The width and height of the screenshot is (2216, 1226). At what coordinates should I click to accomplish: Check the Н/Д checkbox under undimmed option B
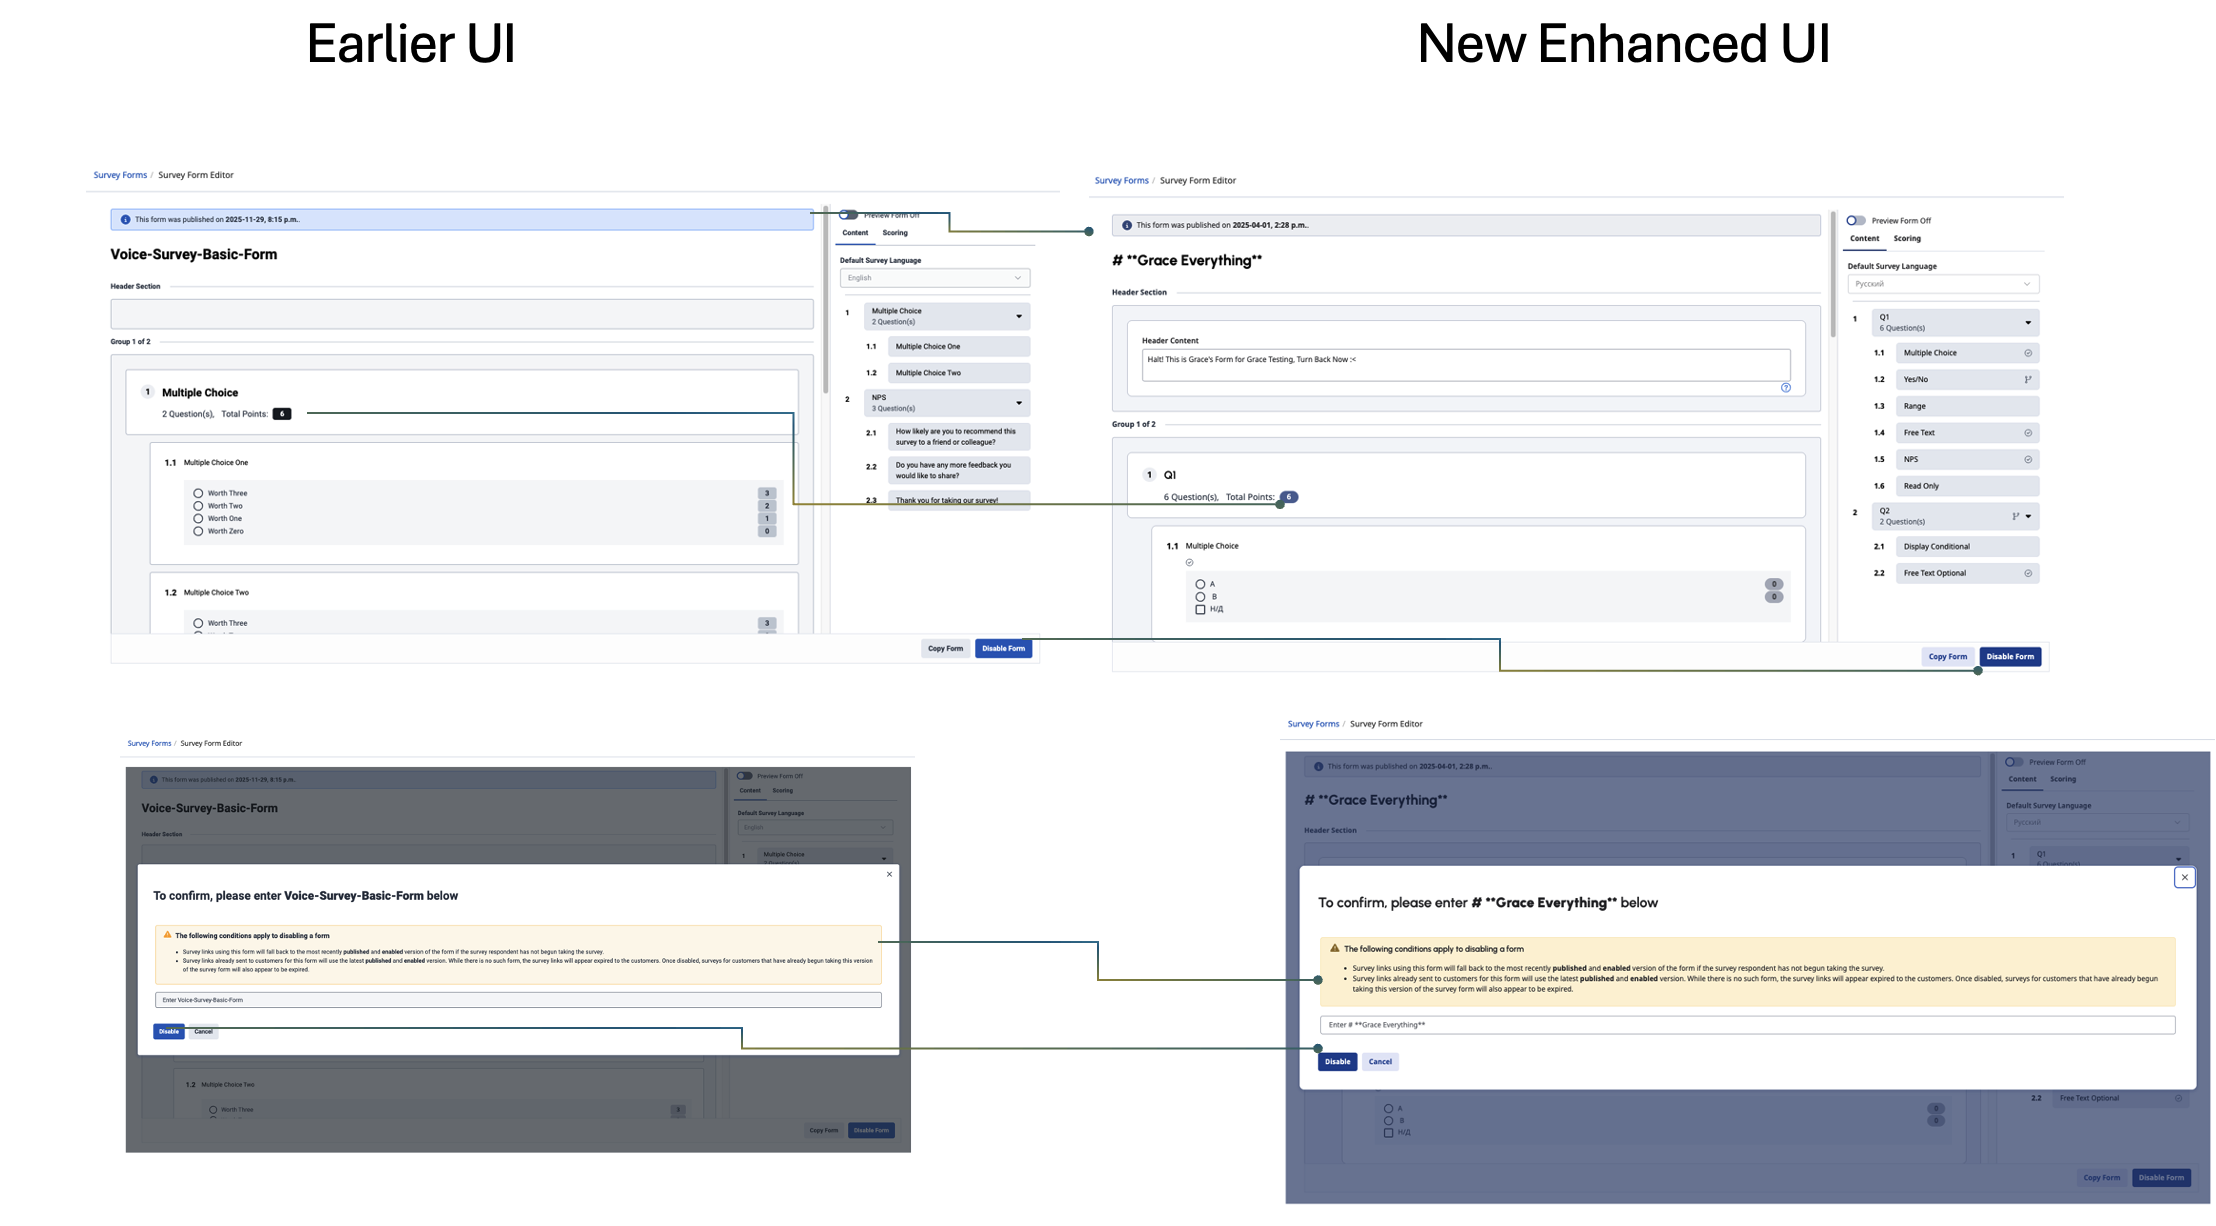(1200, 610)
